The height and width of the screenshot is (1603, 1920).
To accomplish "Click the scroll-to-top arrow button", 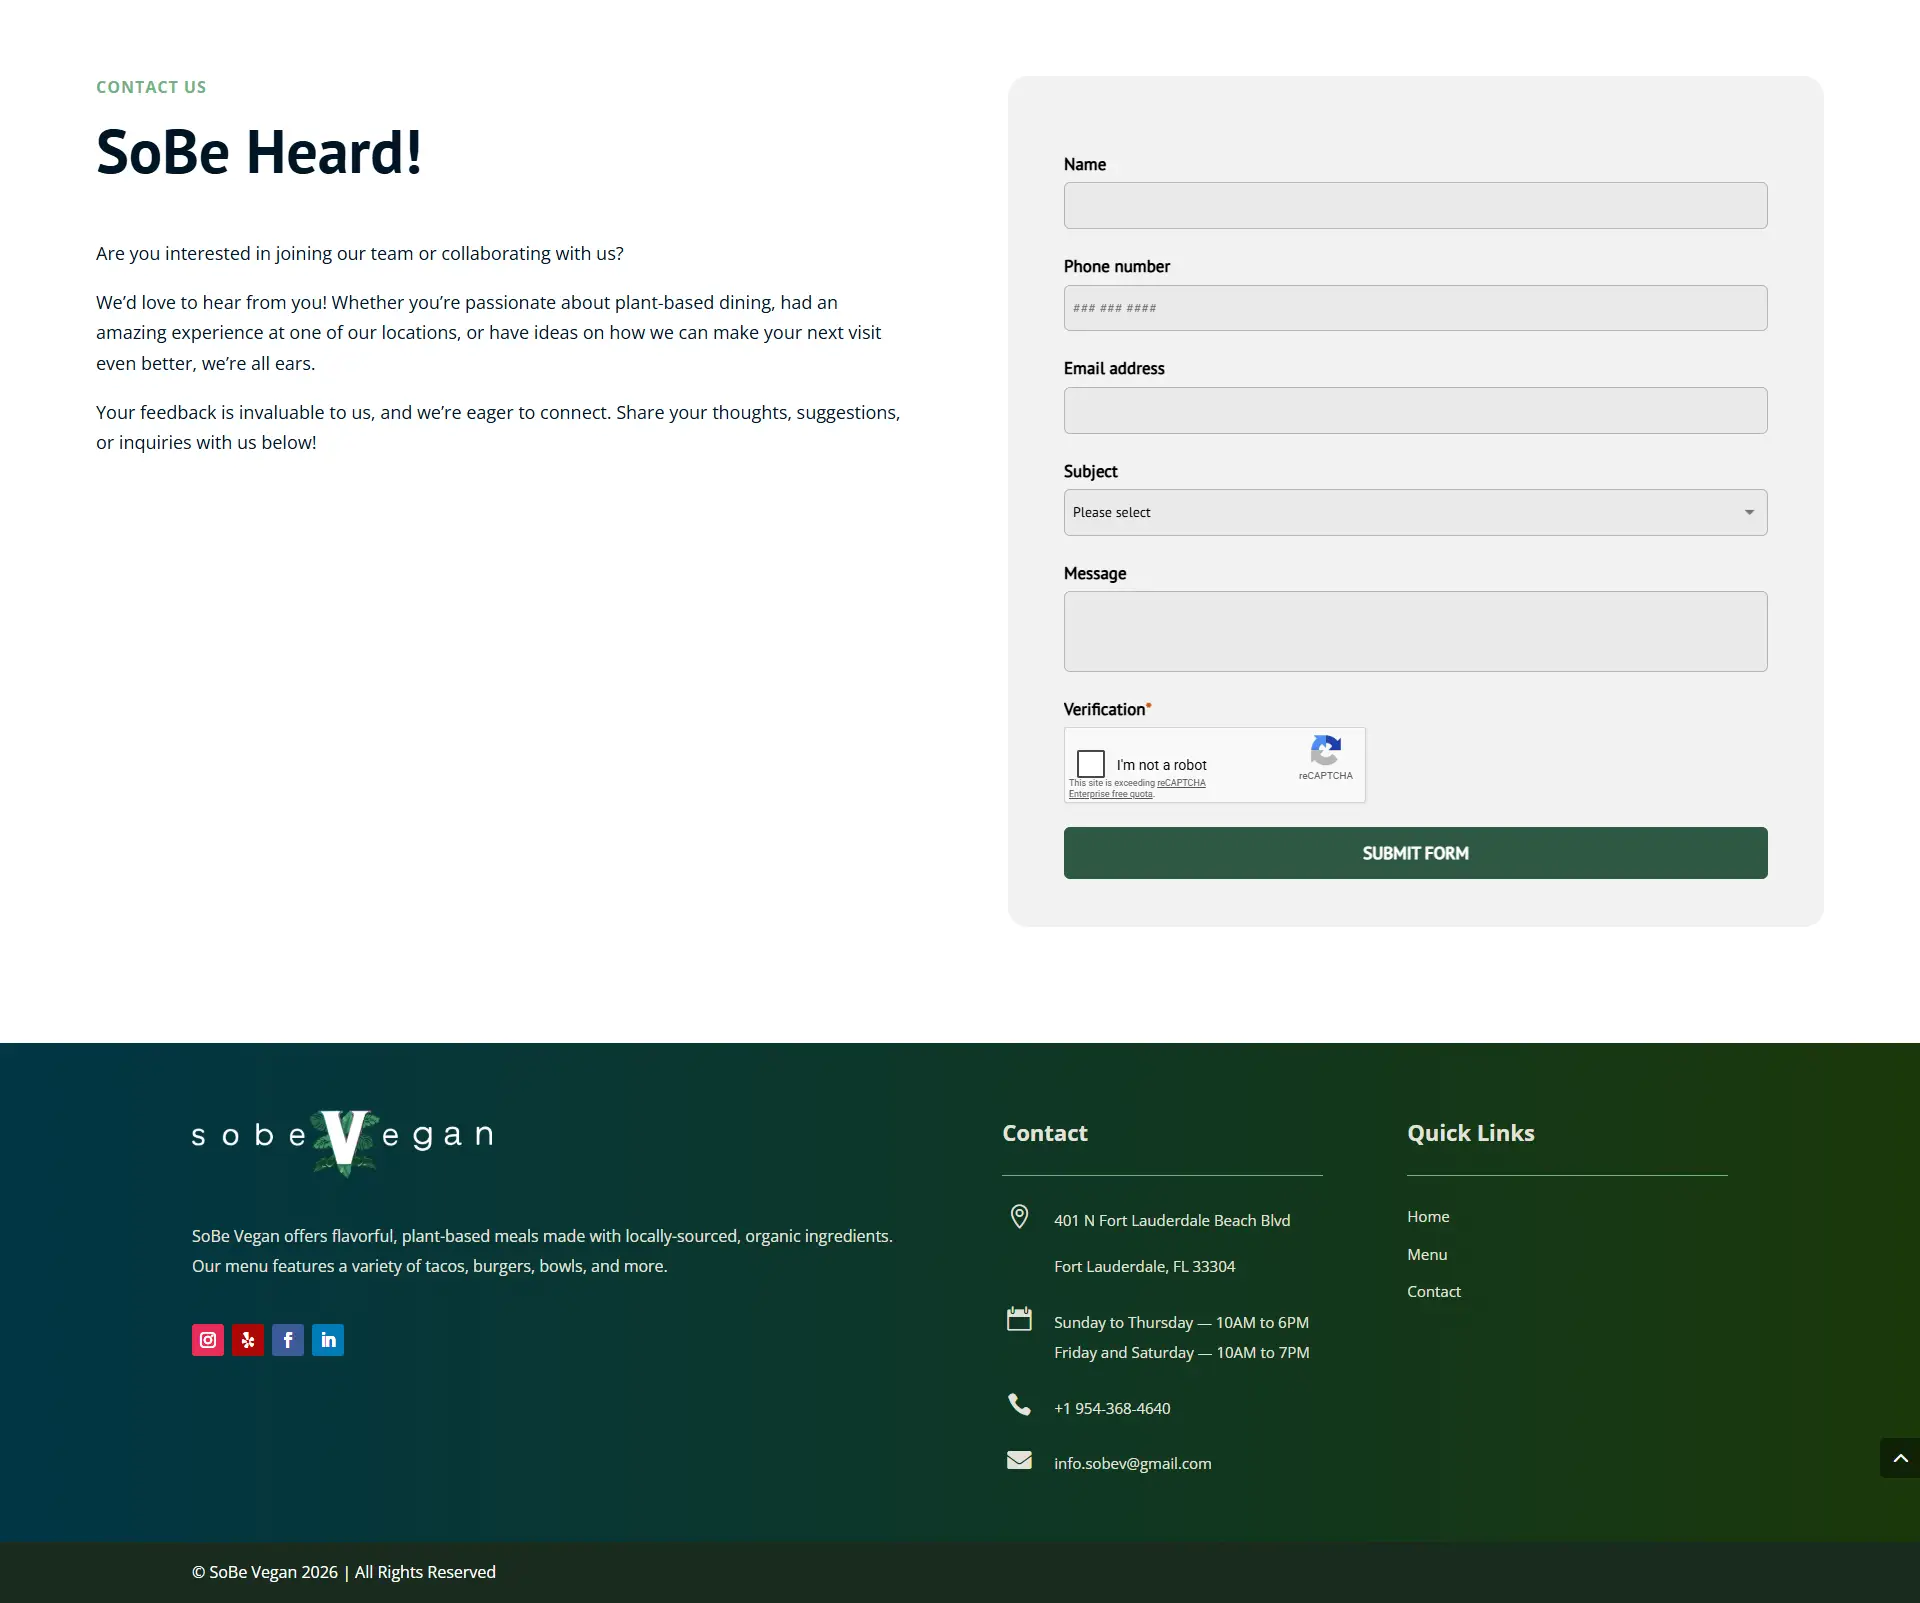I will (1900, 1458).
